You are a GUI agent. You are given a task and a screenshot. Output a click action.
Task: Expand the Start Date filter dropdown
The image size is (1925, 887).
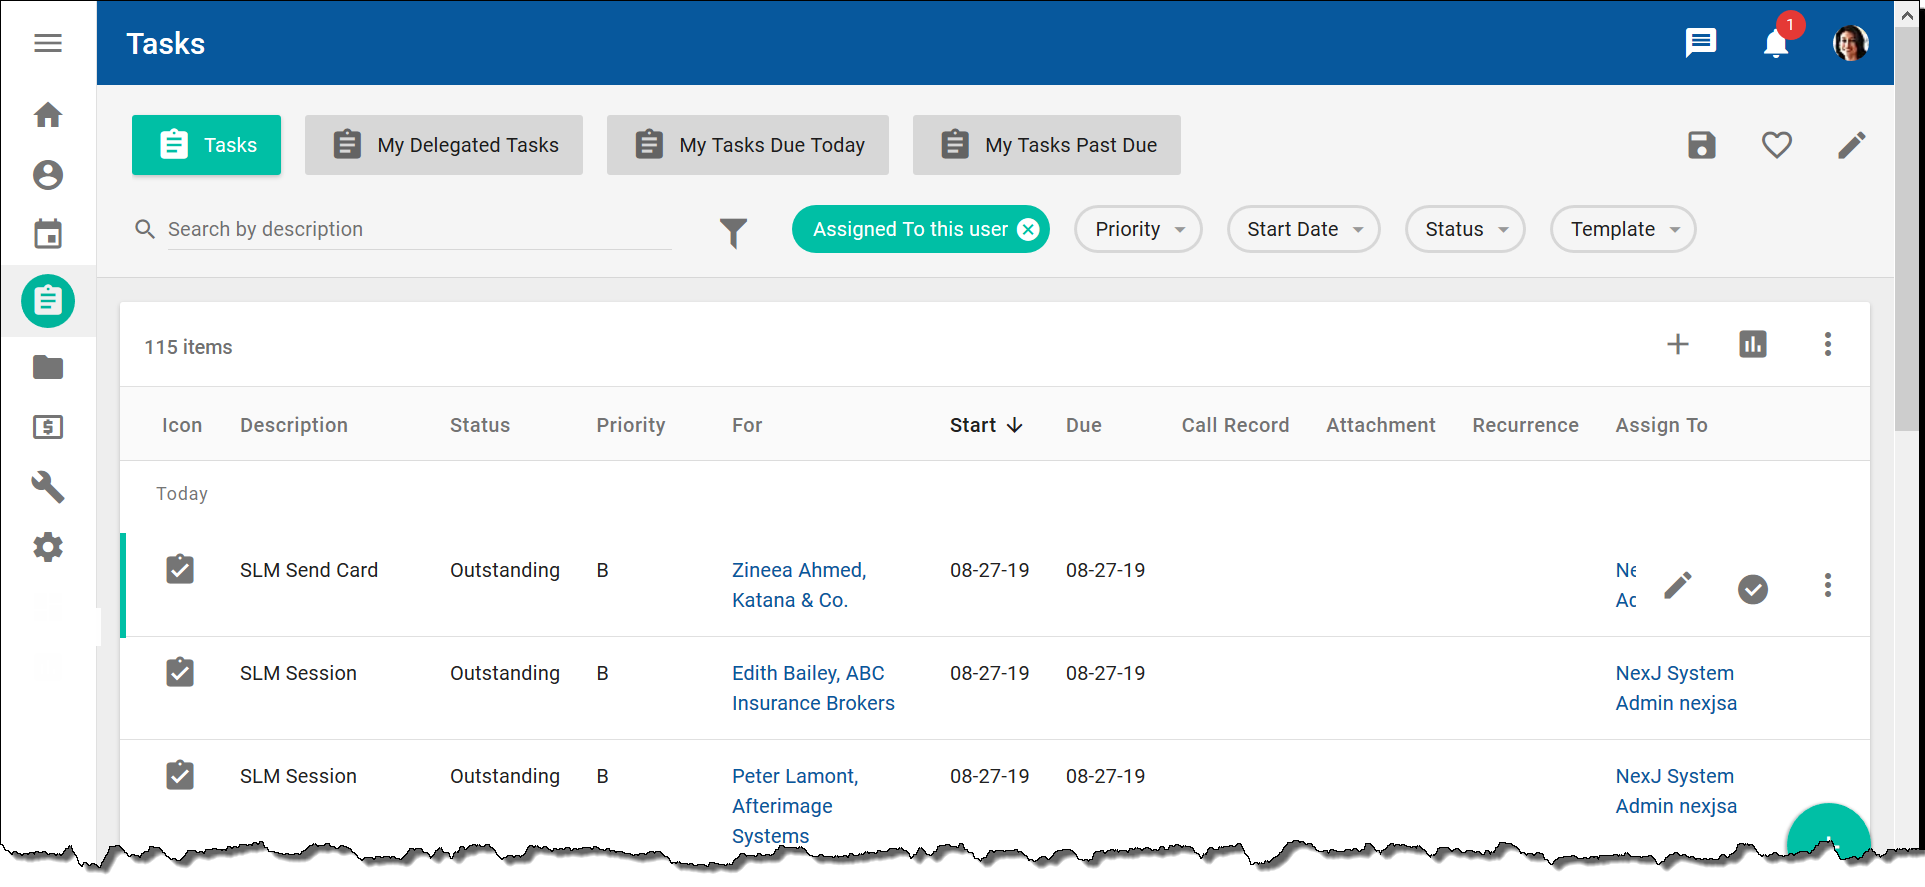(x=1302, y=229)
